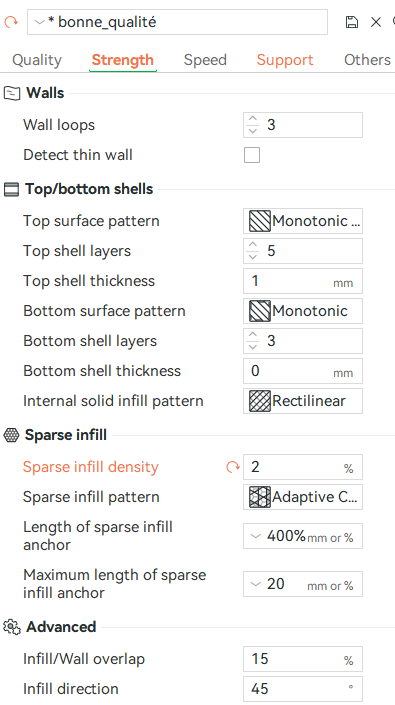Increase Wall loops with up arrow
This screenshot has width=395, height=705.
coord(253,120)
